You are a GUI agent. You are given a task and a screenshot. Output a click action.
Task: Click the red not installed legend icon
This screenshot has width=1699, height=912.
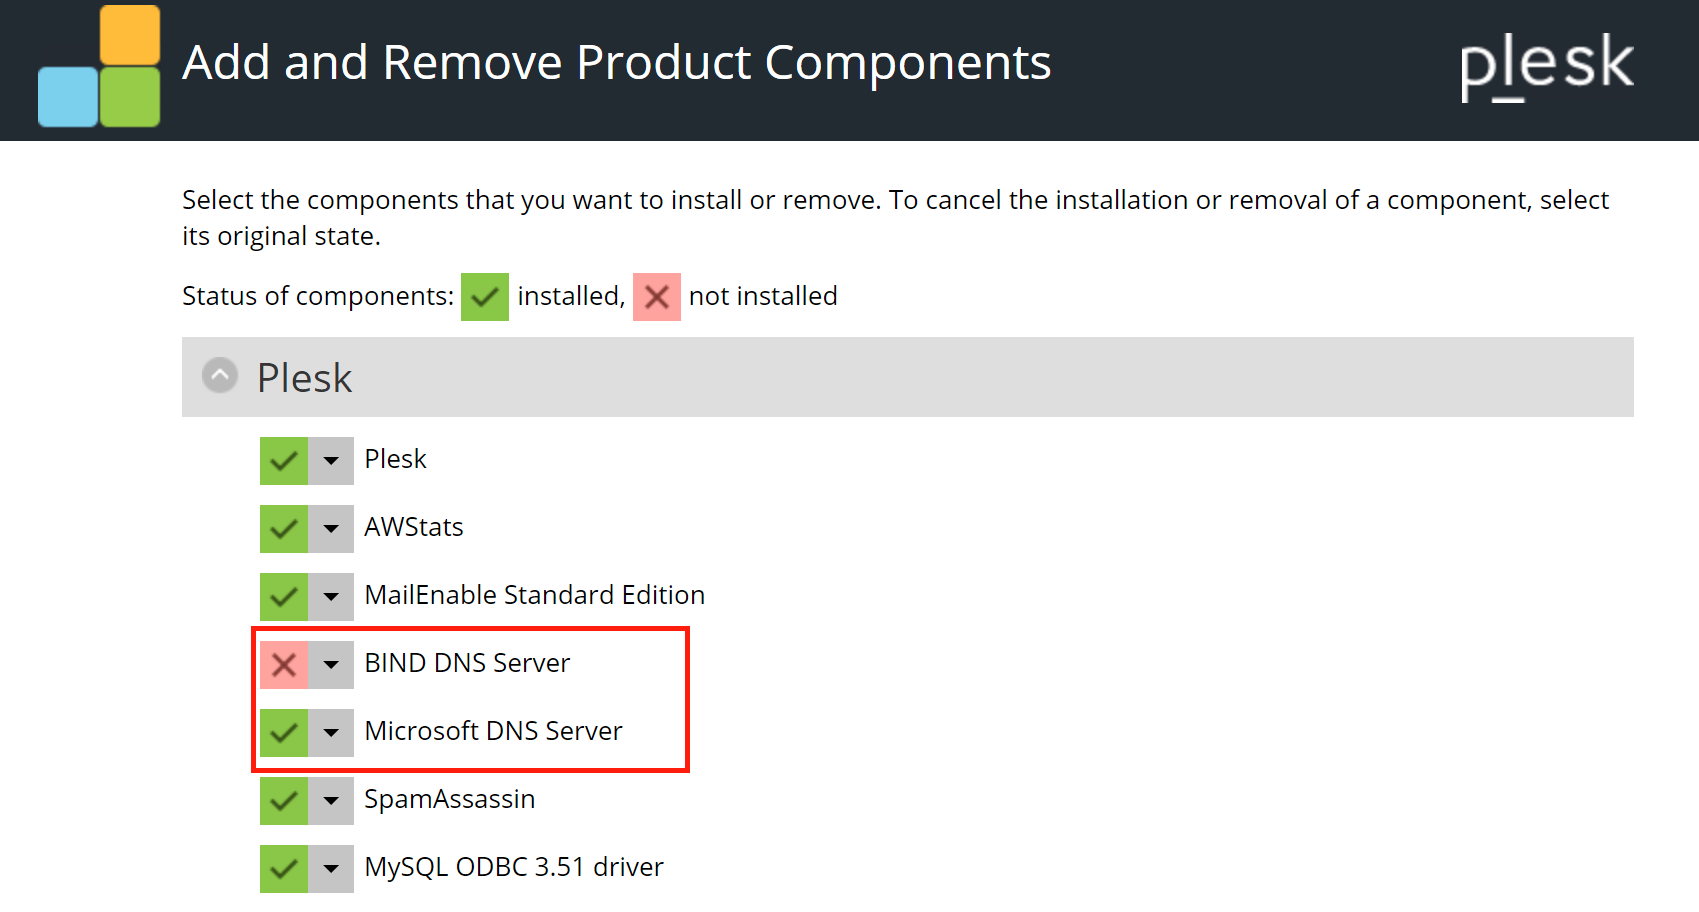click(657, 297)
